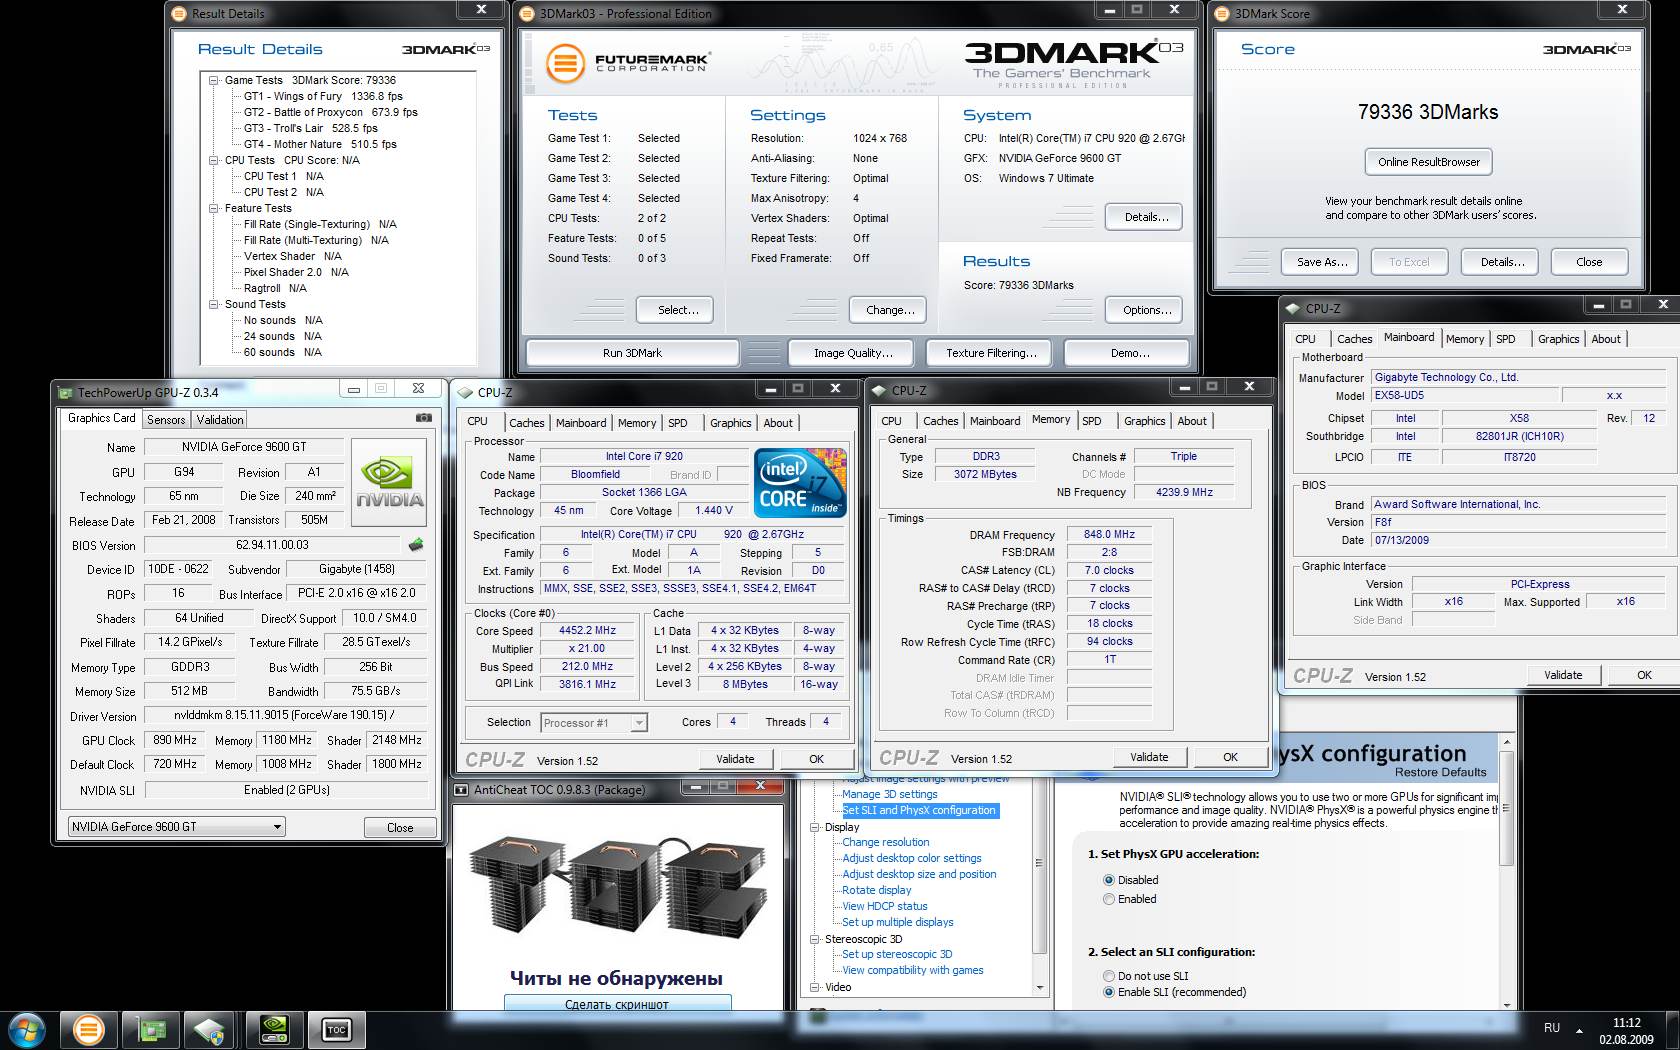The width and height of the screenshot is (1680, 1050).
Task: Click the Restore Defaults link
Action: [x=1440, y=772]
